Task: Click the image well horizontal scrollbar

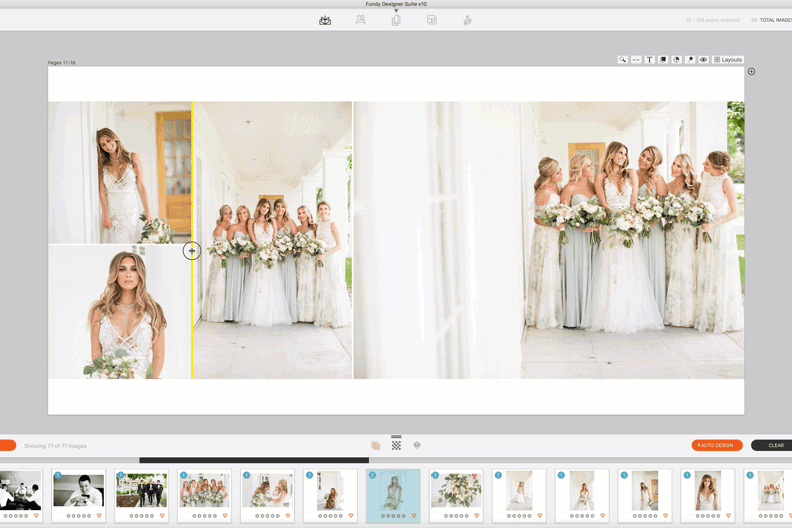Action: pos(254,460)
